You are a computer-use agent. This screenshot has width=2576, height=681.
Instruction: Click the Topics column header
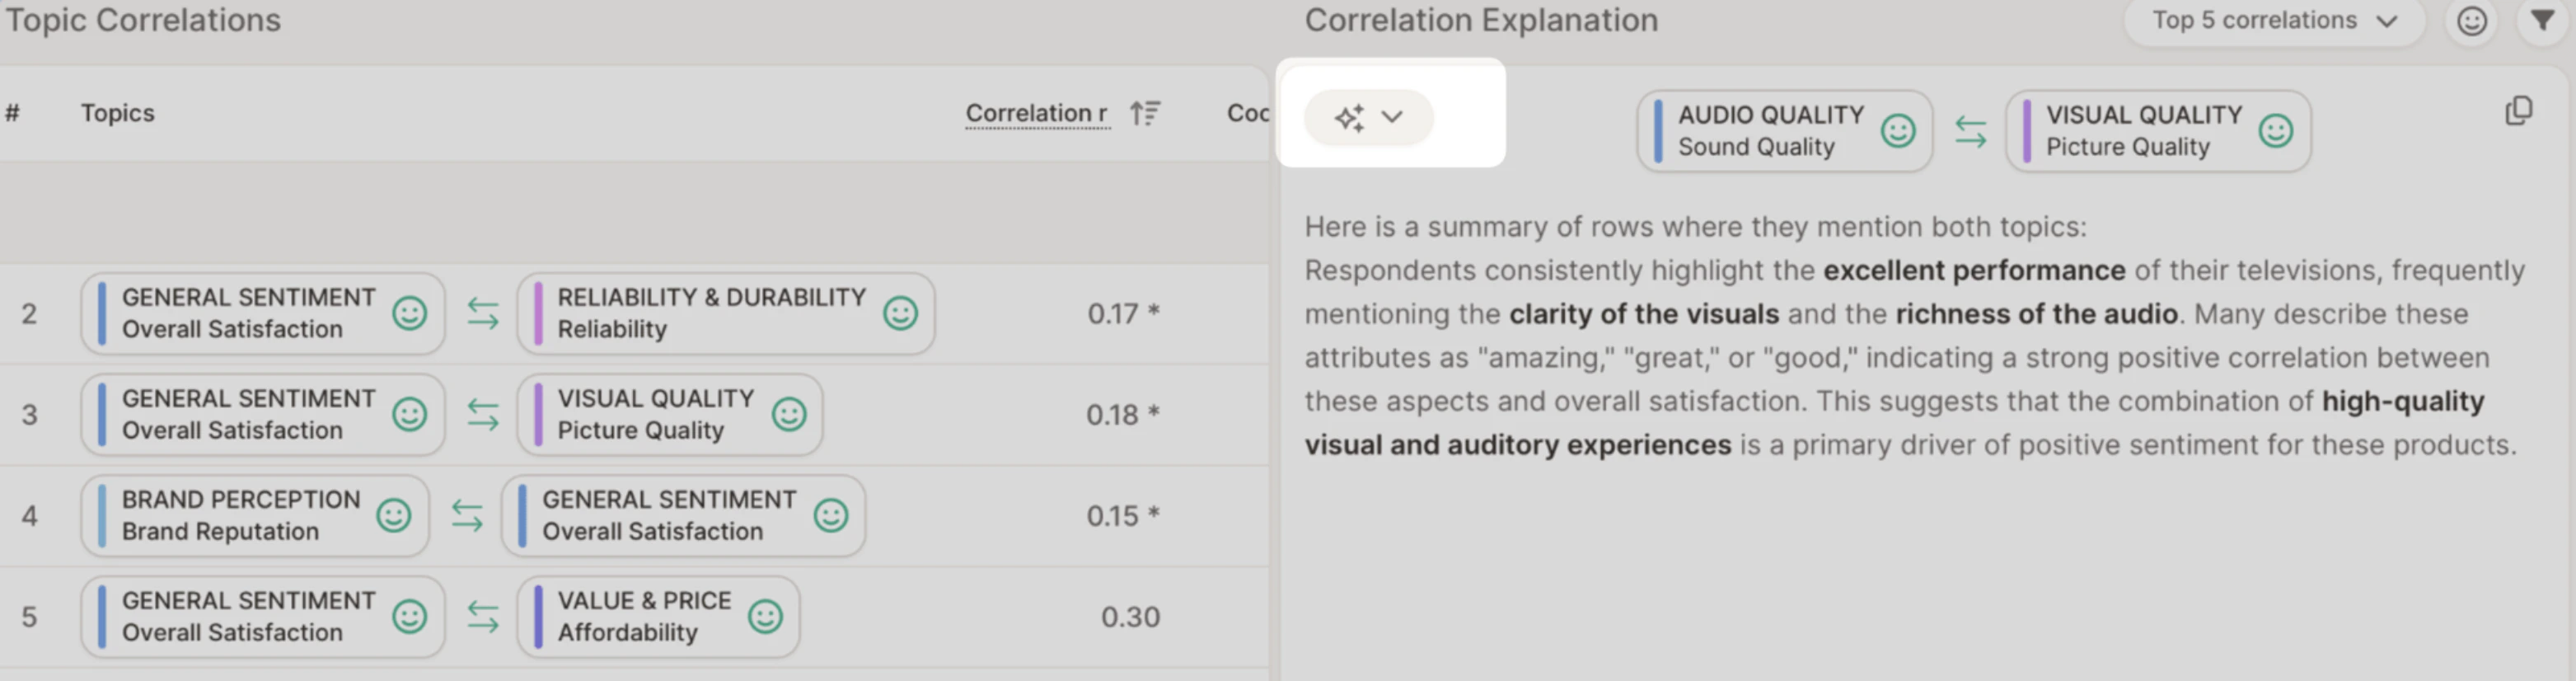(117, 113)
